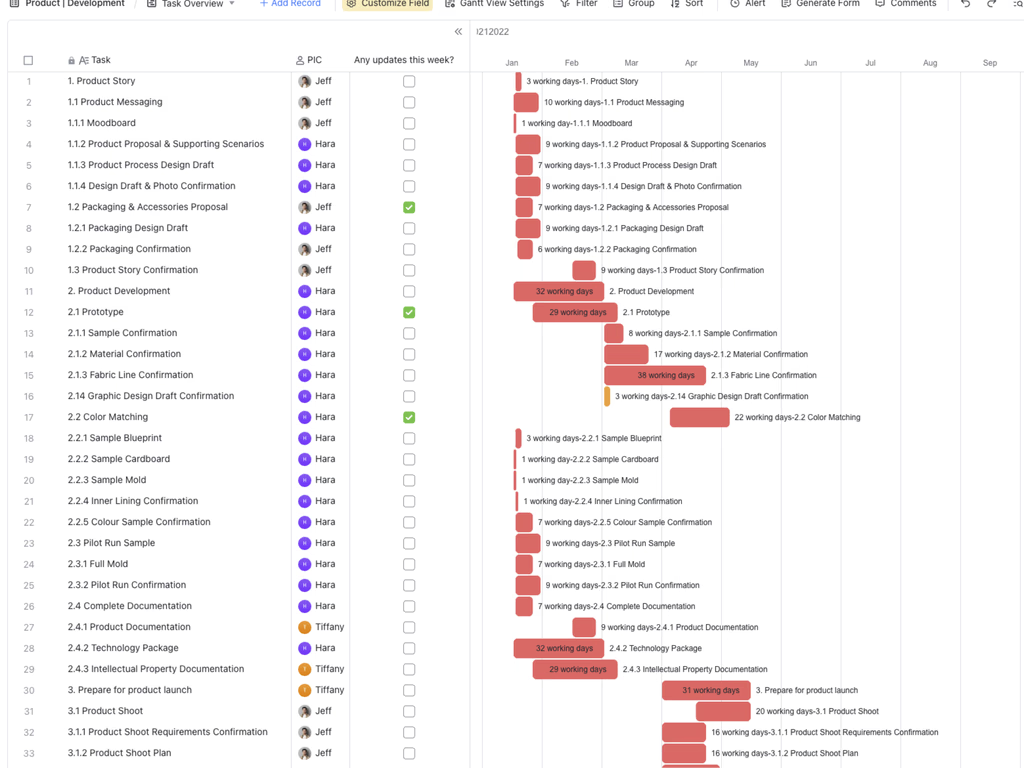
Task: Collapse the grid panel with double-chevron icon
Action: point(458,31)
